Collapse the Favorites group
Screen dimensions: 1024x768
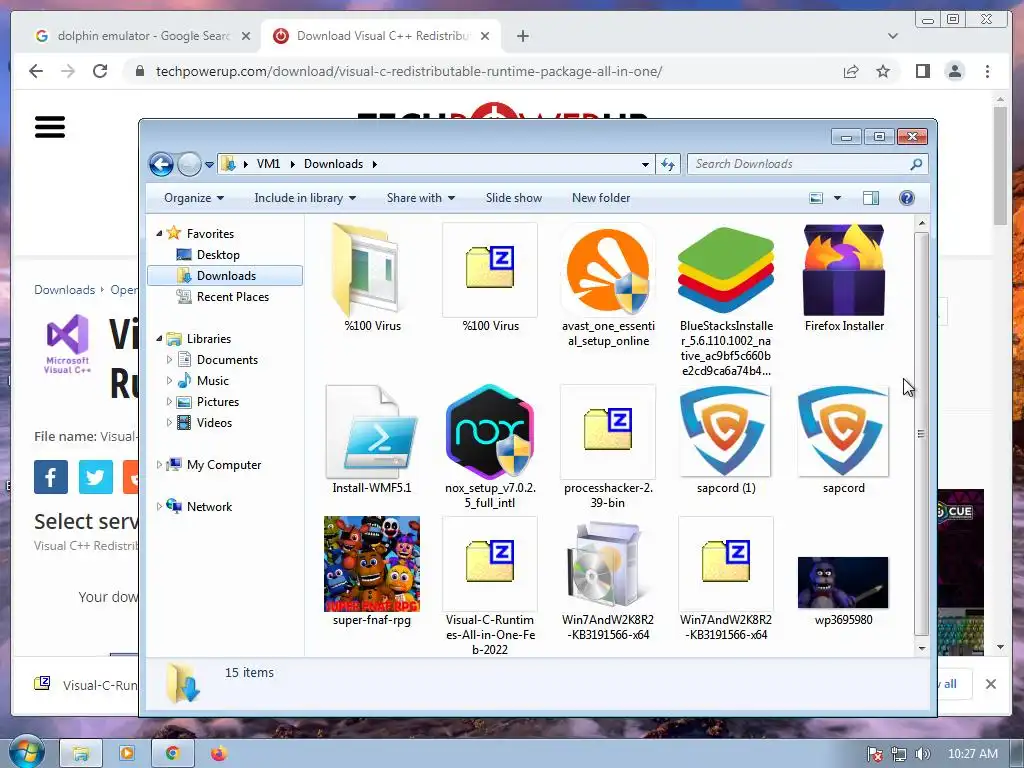pos(159,233)
